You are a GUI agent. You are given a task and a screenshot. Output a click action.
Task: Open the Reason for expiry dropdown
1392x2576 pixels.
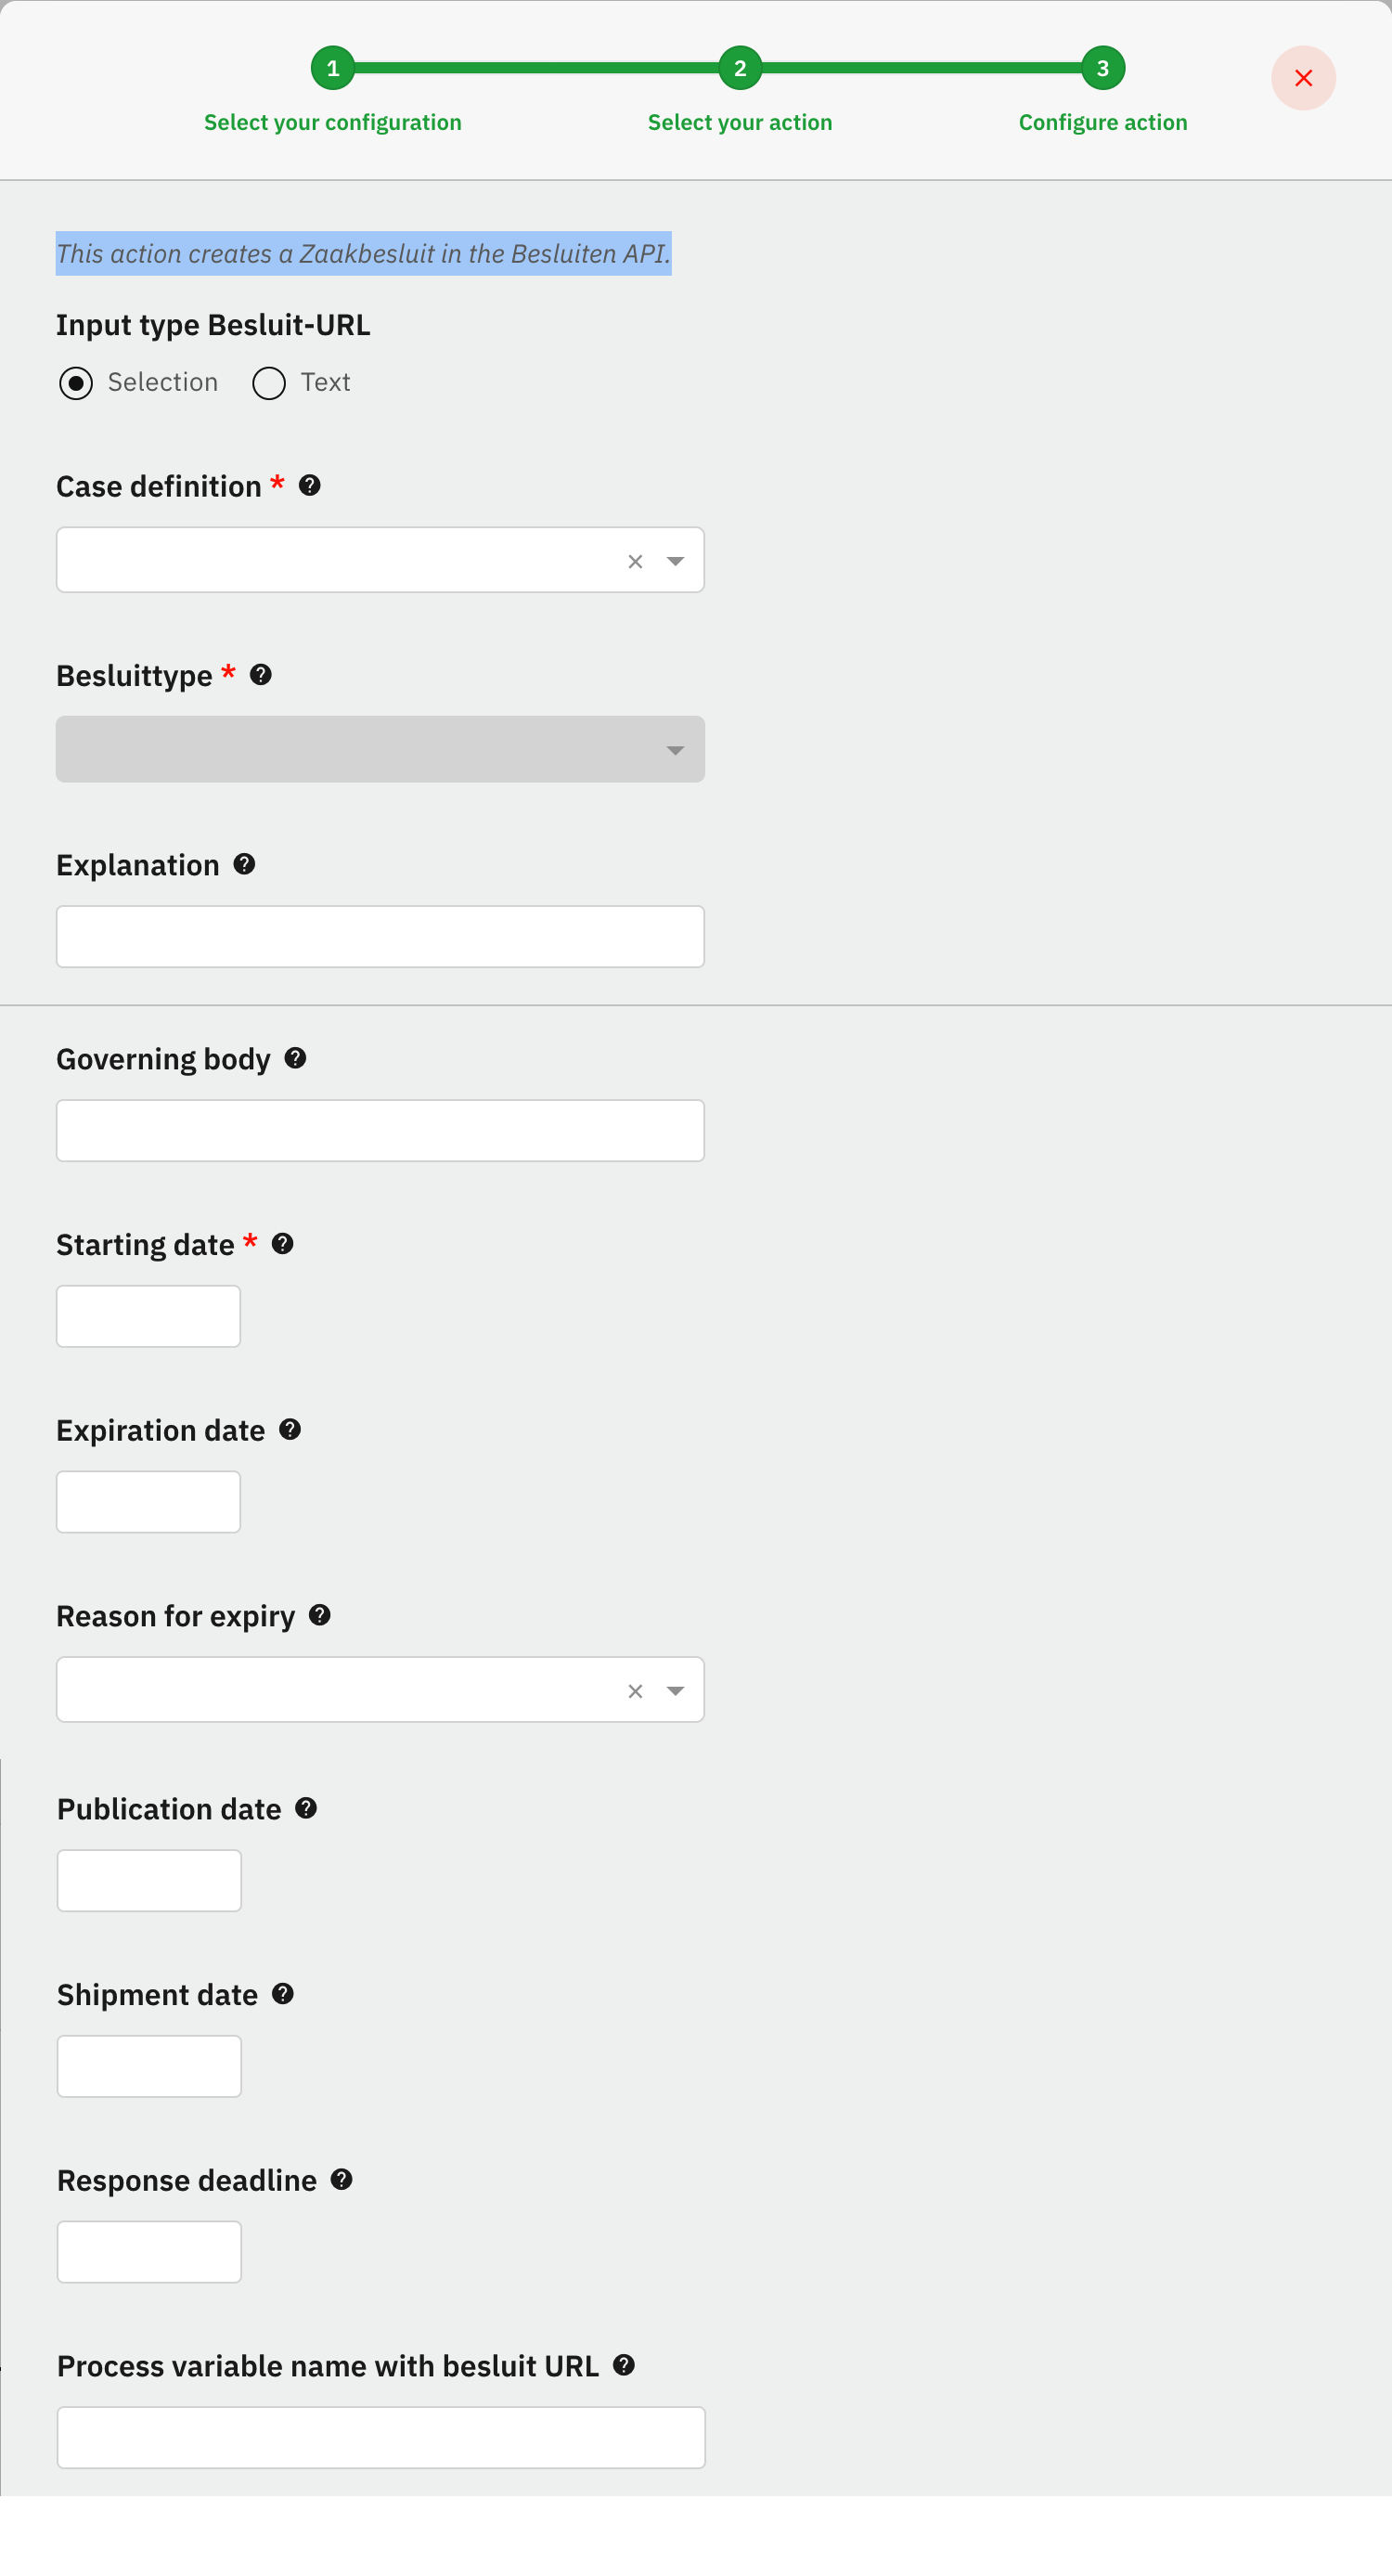pyautogui.click(x=676, y=1691)
